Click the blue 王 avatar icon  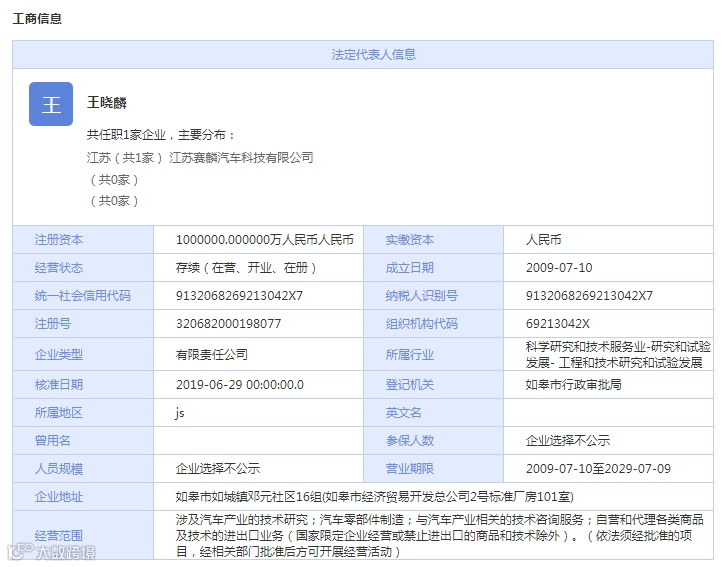coord(51,104)
